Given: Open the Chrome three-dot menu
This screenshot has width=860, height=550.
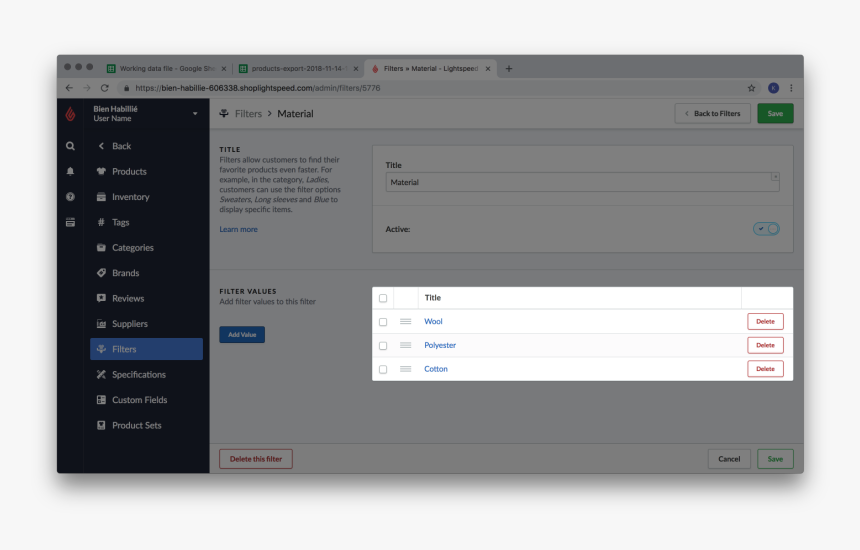Looking at the screenshot, I should coord(791,88).
